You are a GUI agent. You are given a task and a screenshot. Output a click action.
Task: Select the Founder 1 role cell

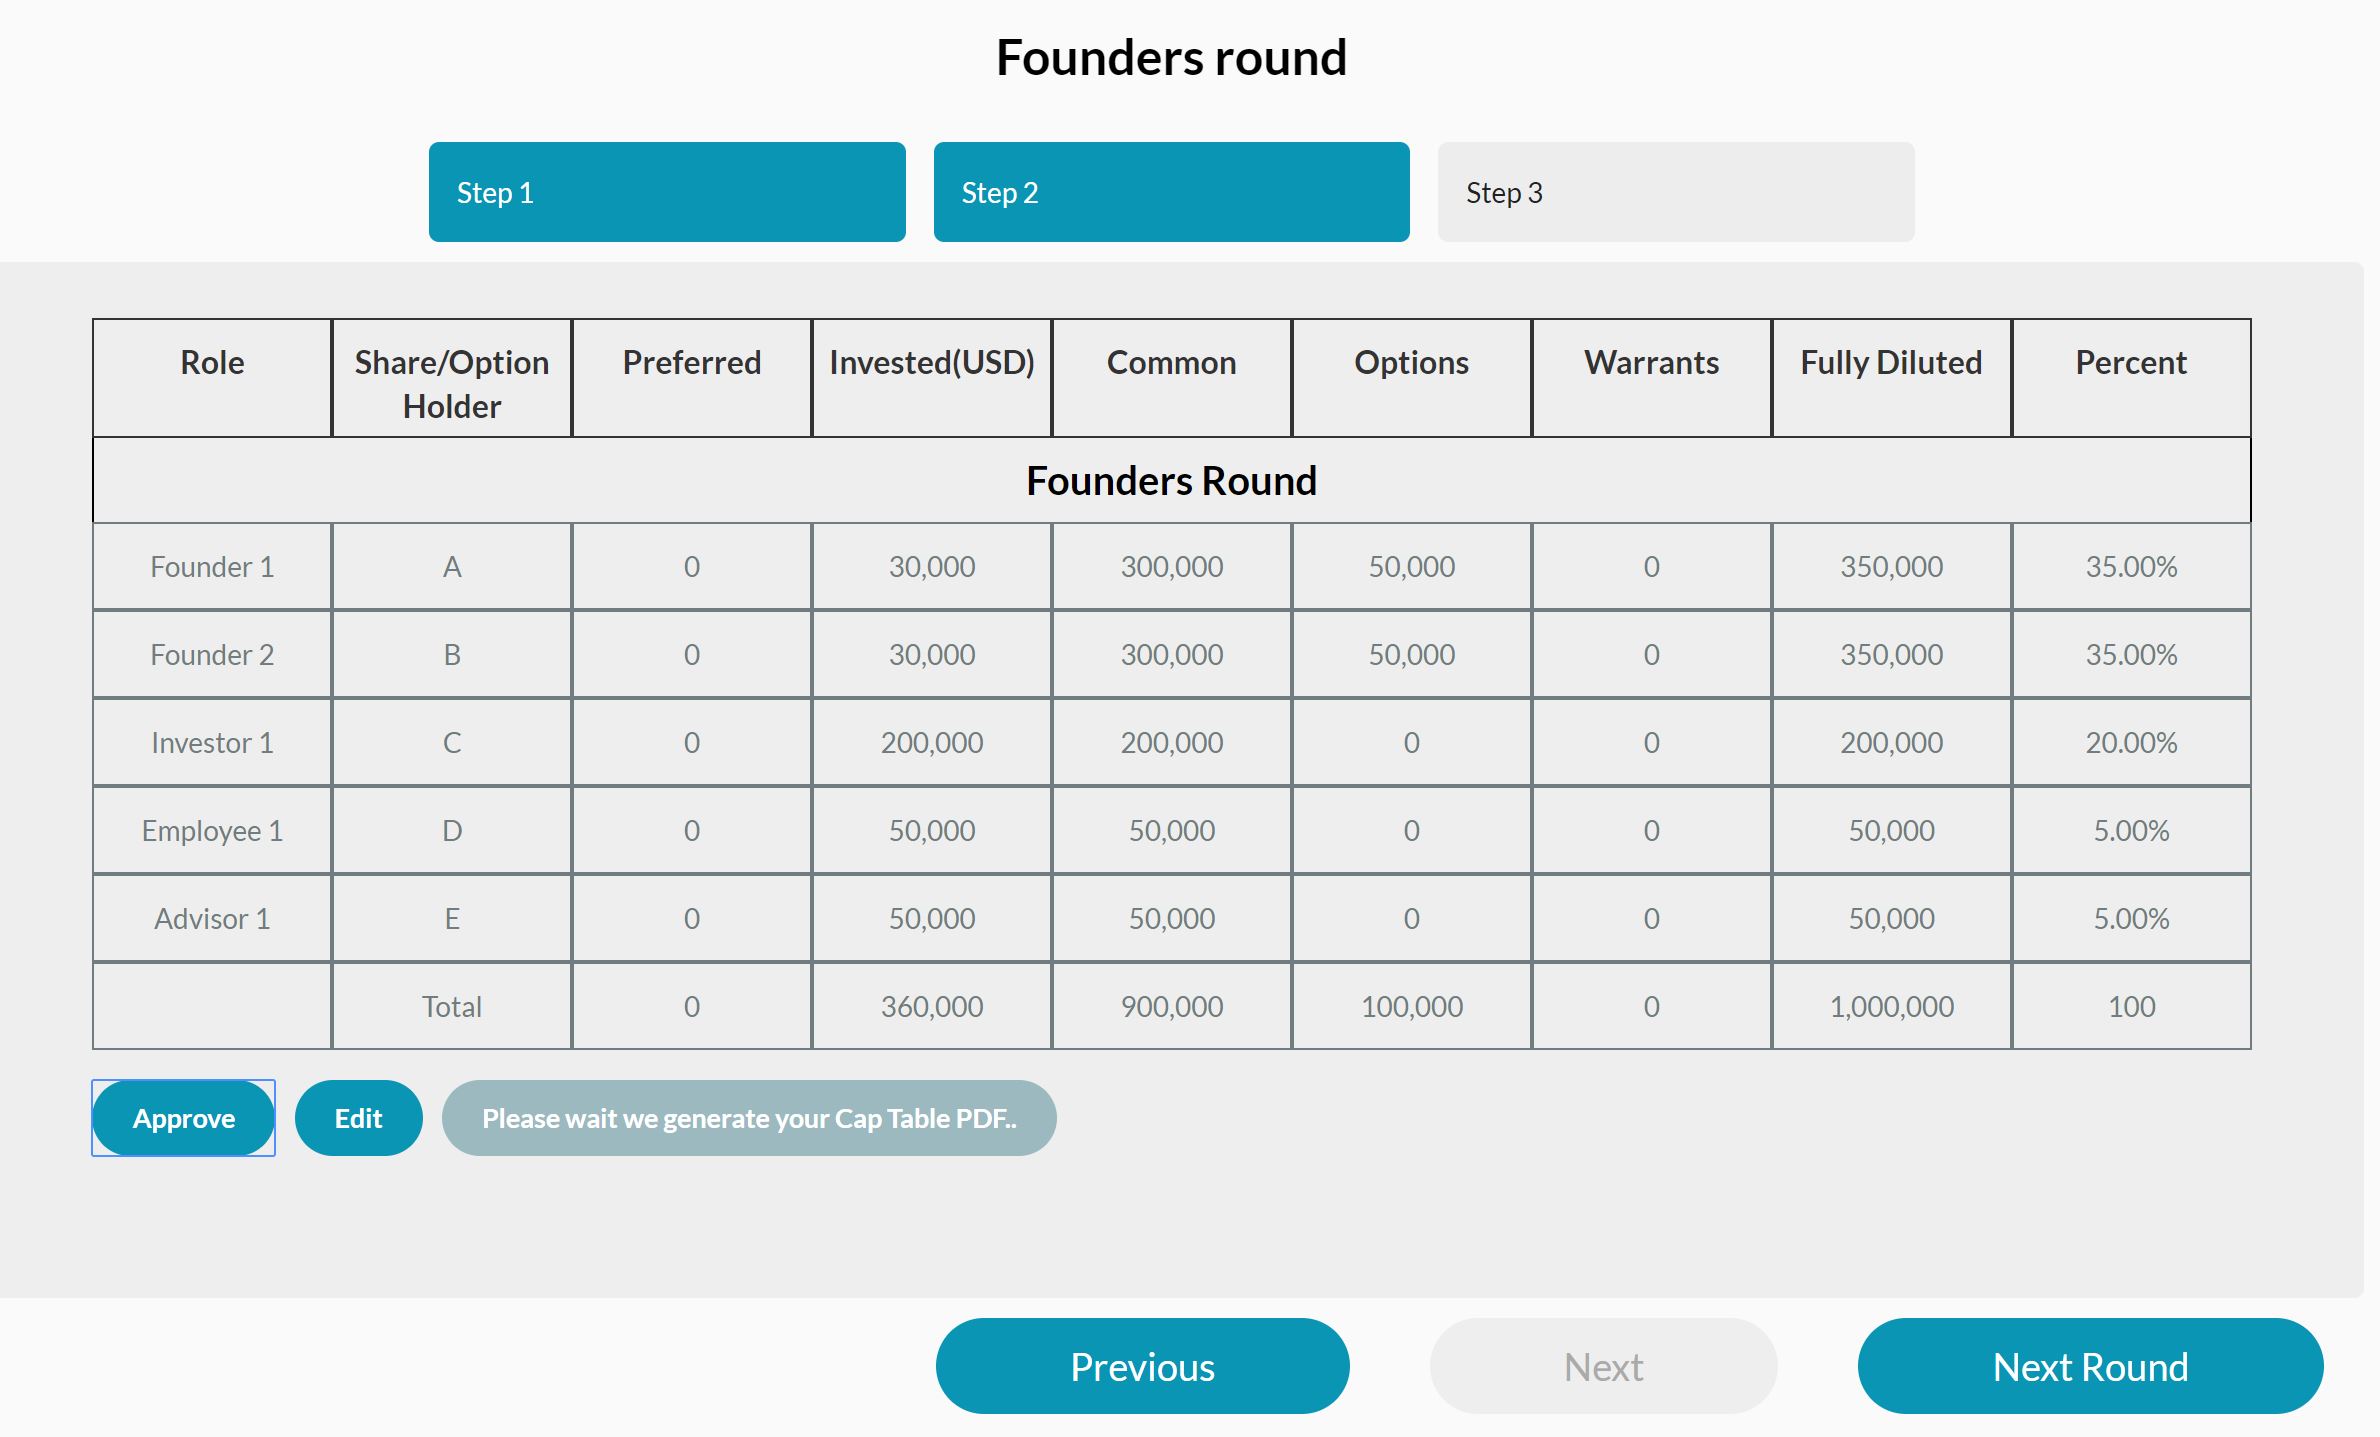212,567
